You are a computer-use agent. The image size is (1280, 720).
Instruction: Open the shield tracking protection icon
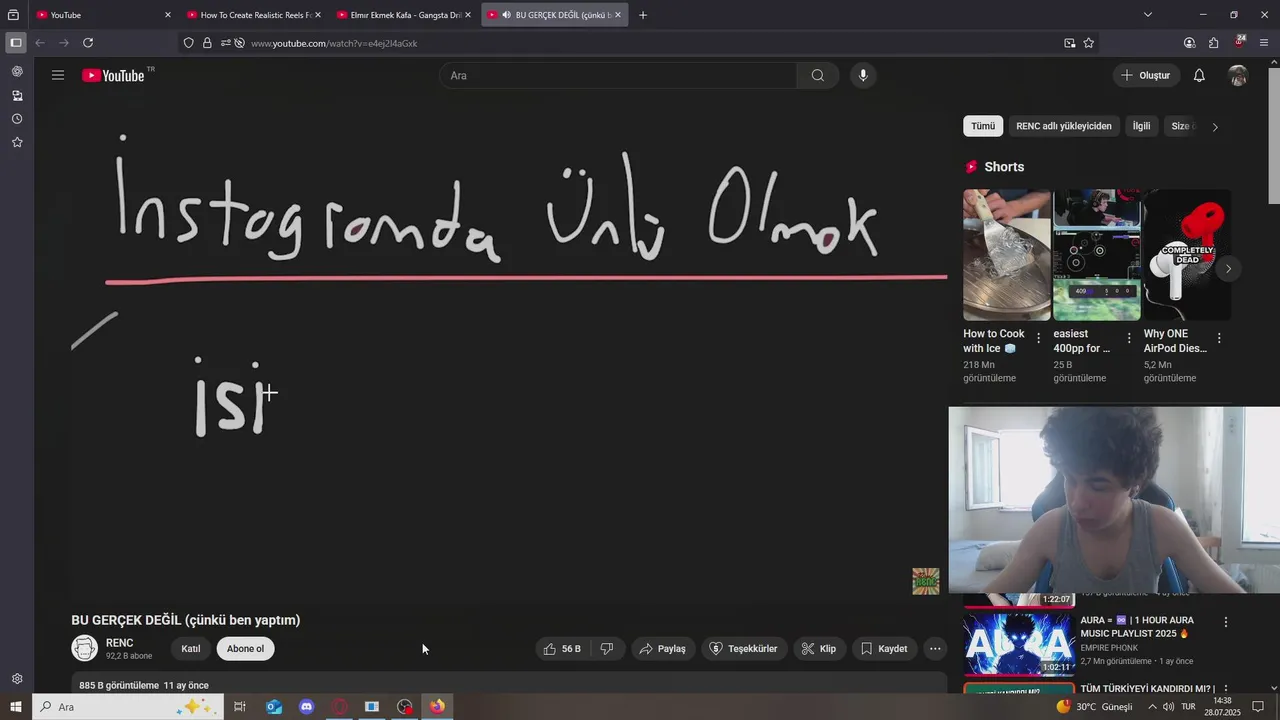(x=189, y=43)
